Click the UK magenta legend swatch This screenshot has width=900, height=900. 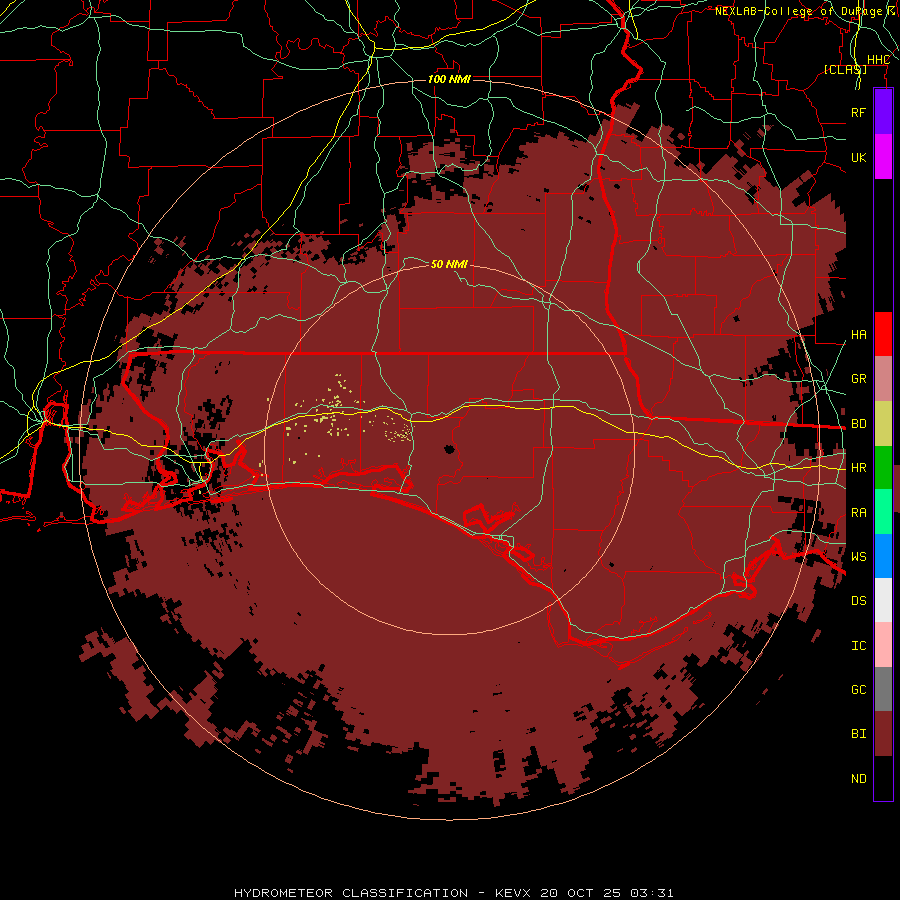click(x=883, y=157)
